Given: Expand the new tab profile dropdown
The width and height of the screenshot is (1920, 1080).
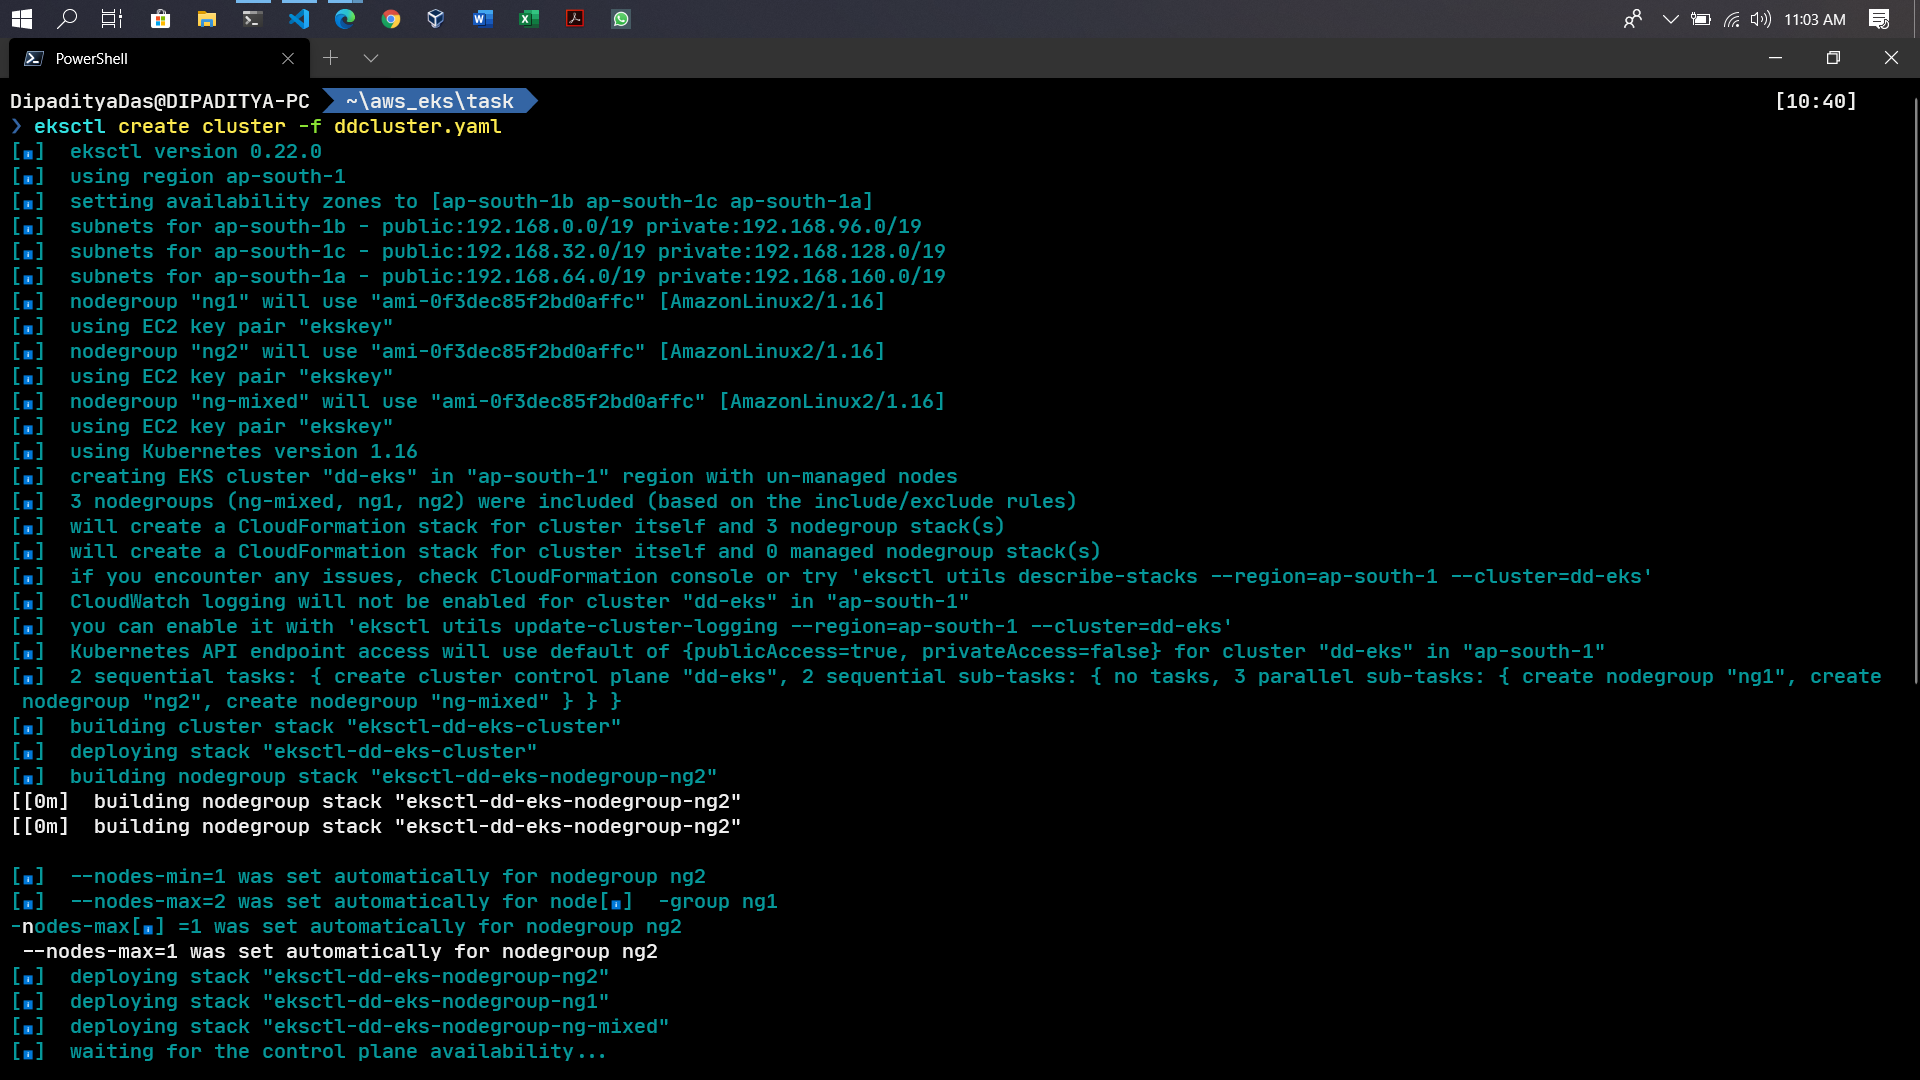Looking at the screenshot, I should 371,58.
